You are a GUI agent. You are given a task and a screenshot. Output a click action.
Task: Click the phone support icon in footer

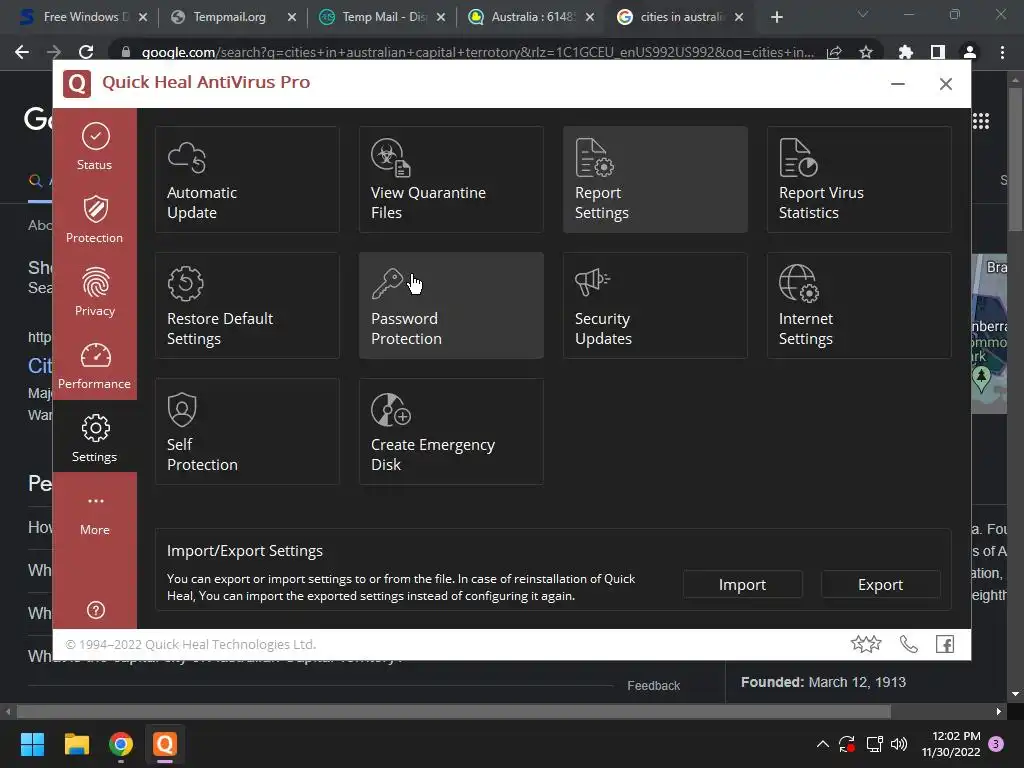pyautogui.click(x=908, y=645)
